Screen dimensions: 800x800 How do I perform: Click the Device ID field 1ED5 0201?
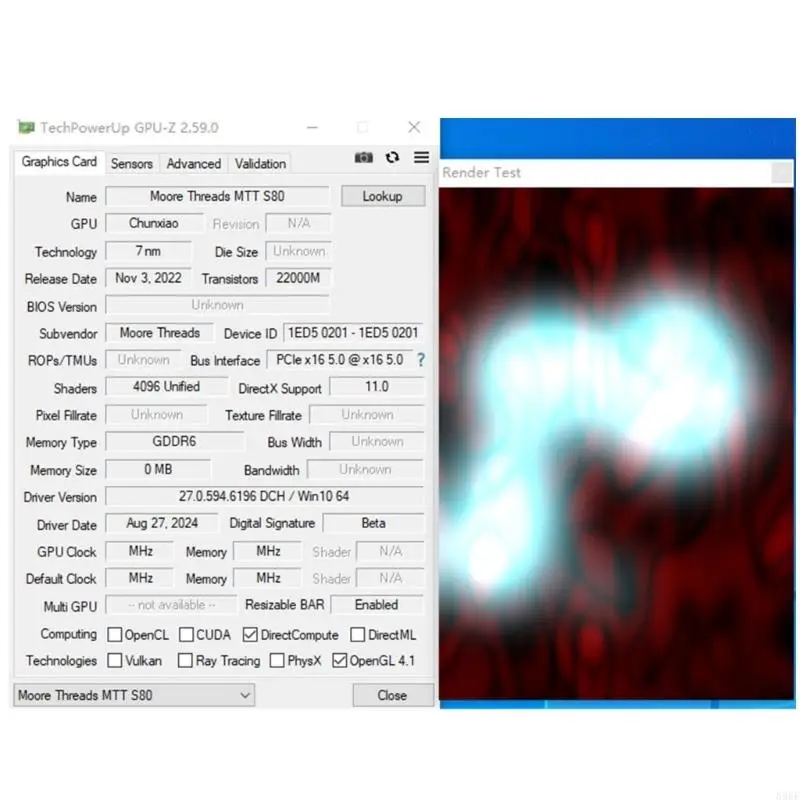pyautogui.click(x=353, y=333)
